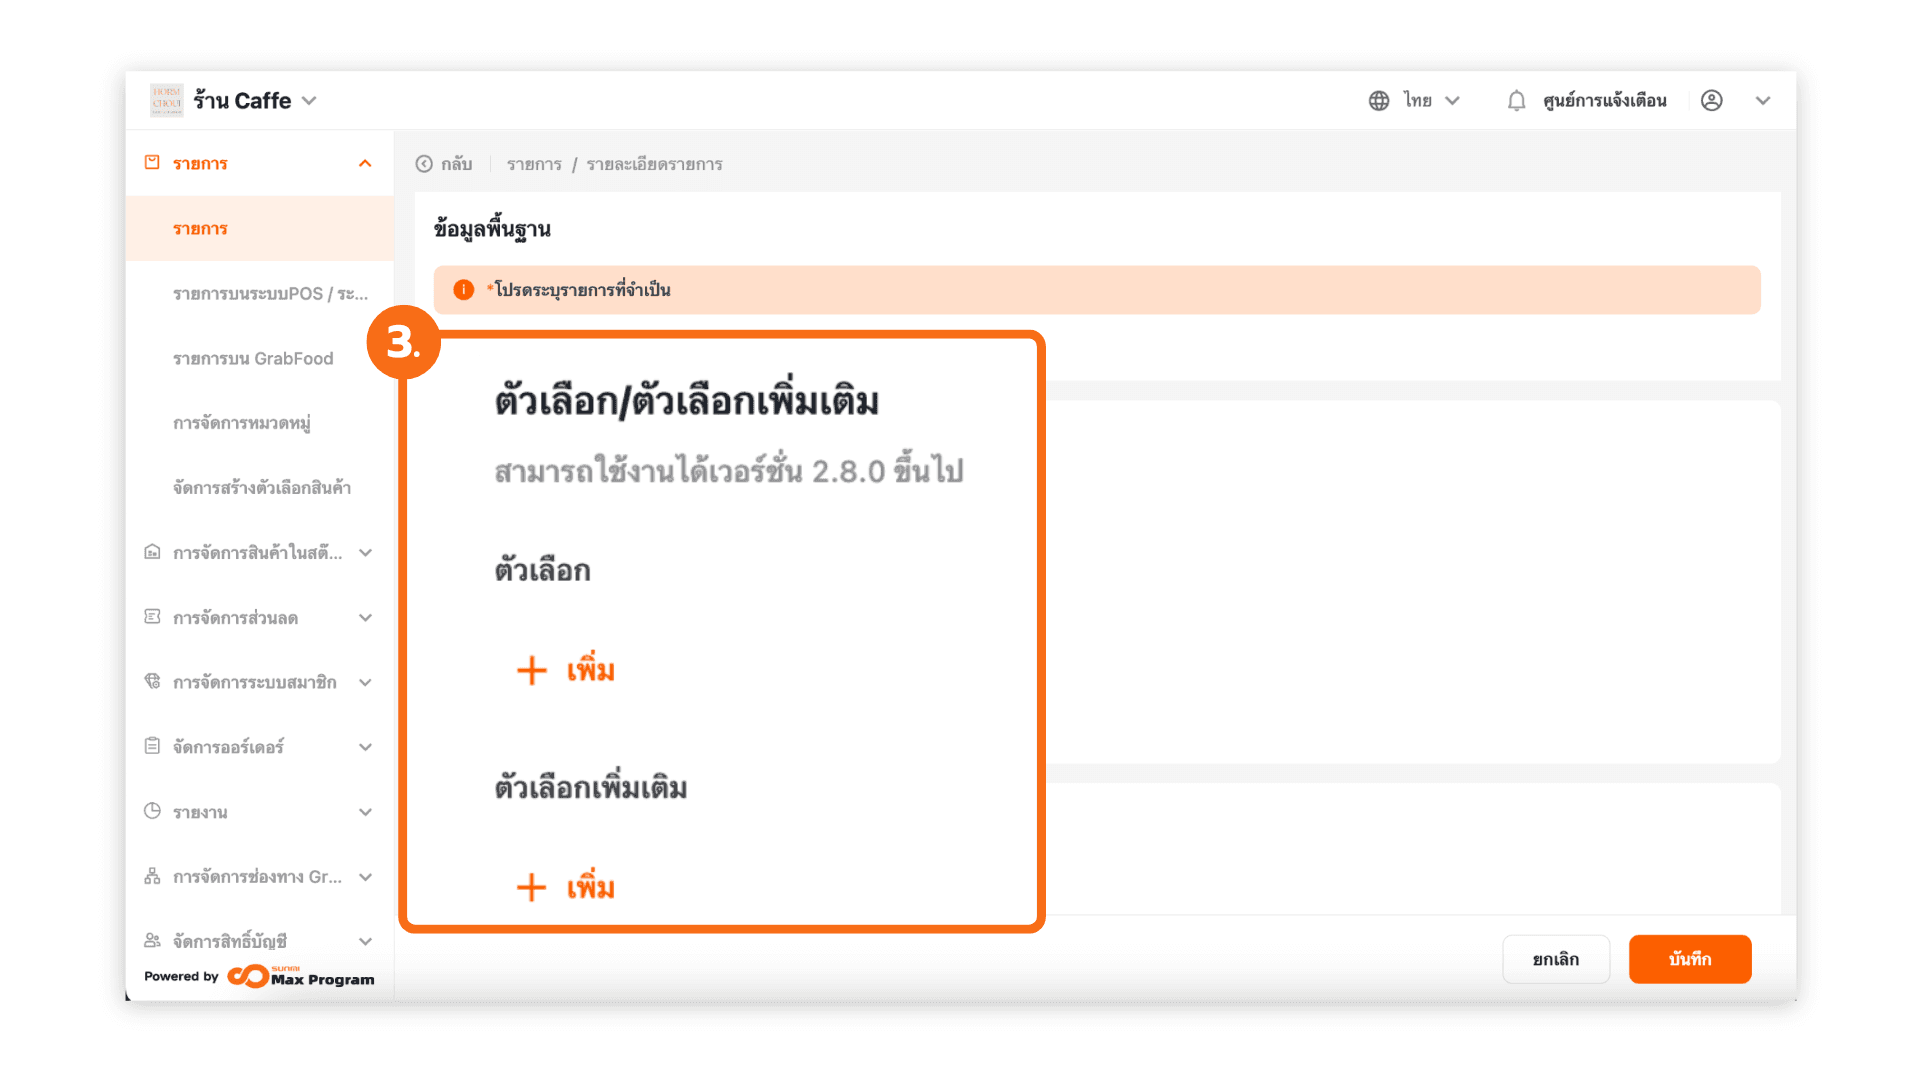
Task: Collapse the รายการ sidebar section
Action: 365,164
